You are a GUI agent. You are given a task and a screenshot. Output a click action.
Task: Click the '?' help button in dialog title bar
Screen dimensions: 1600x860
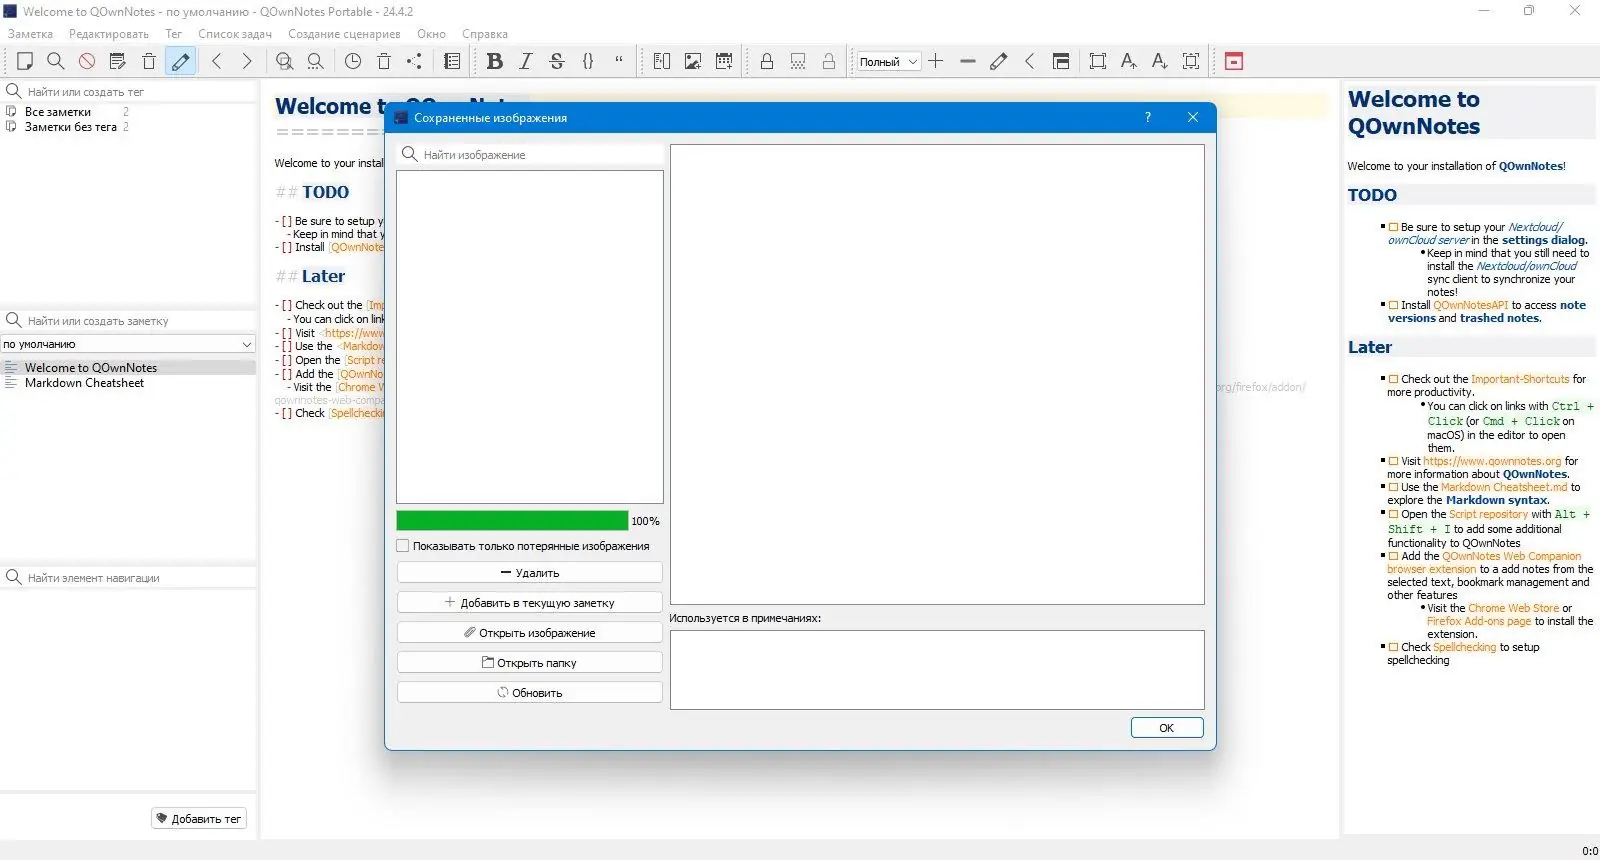click(x=1147, y=117)
